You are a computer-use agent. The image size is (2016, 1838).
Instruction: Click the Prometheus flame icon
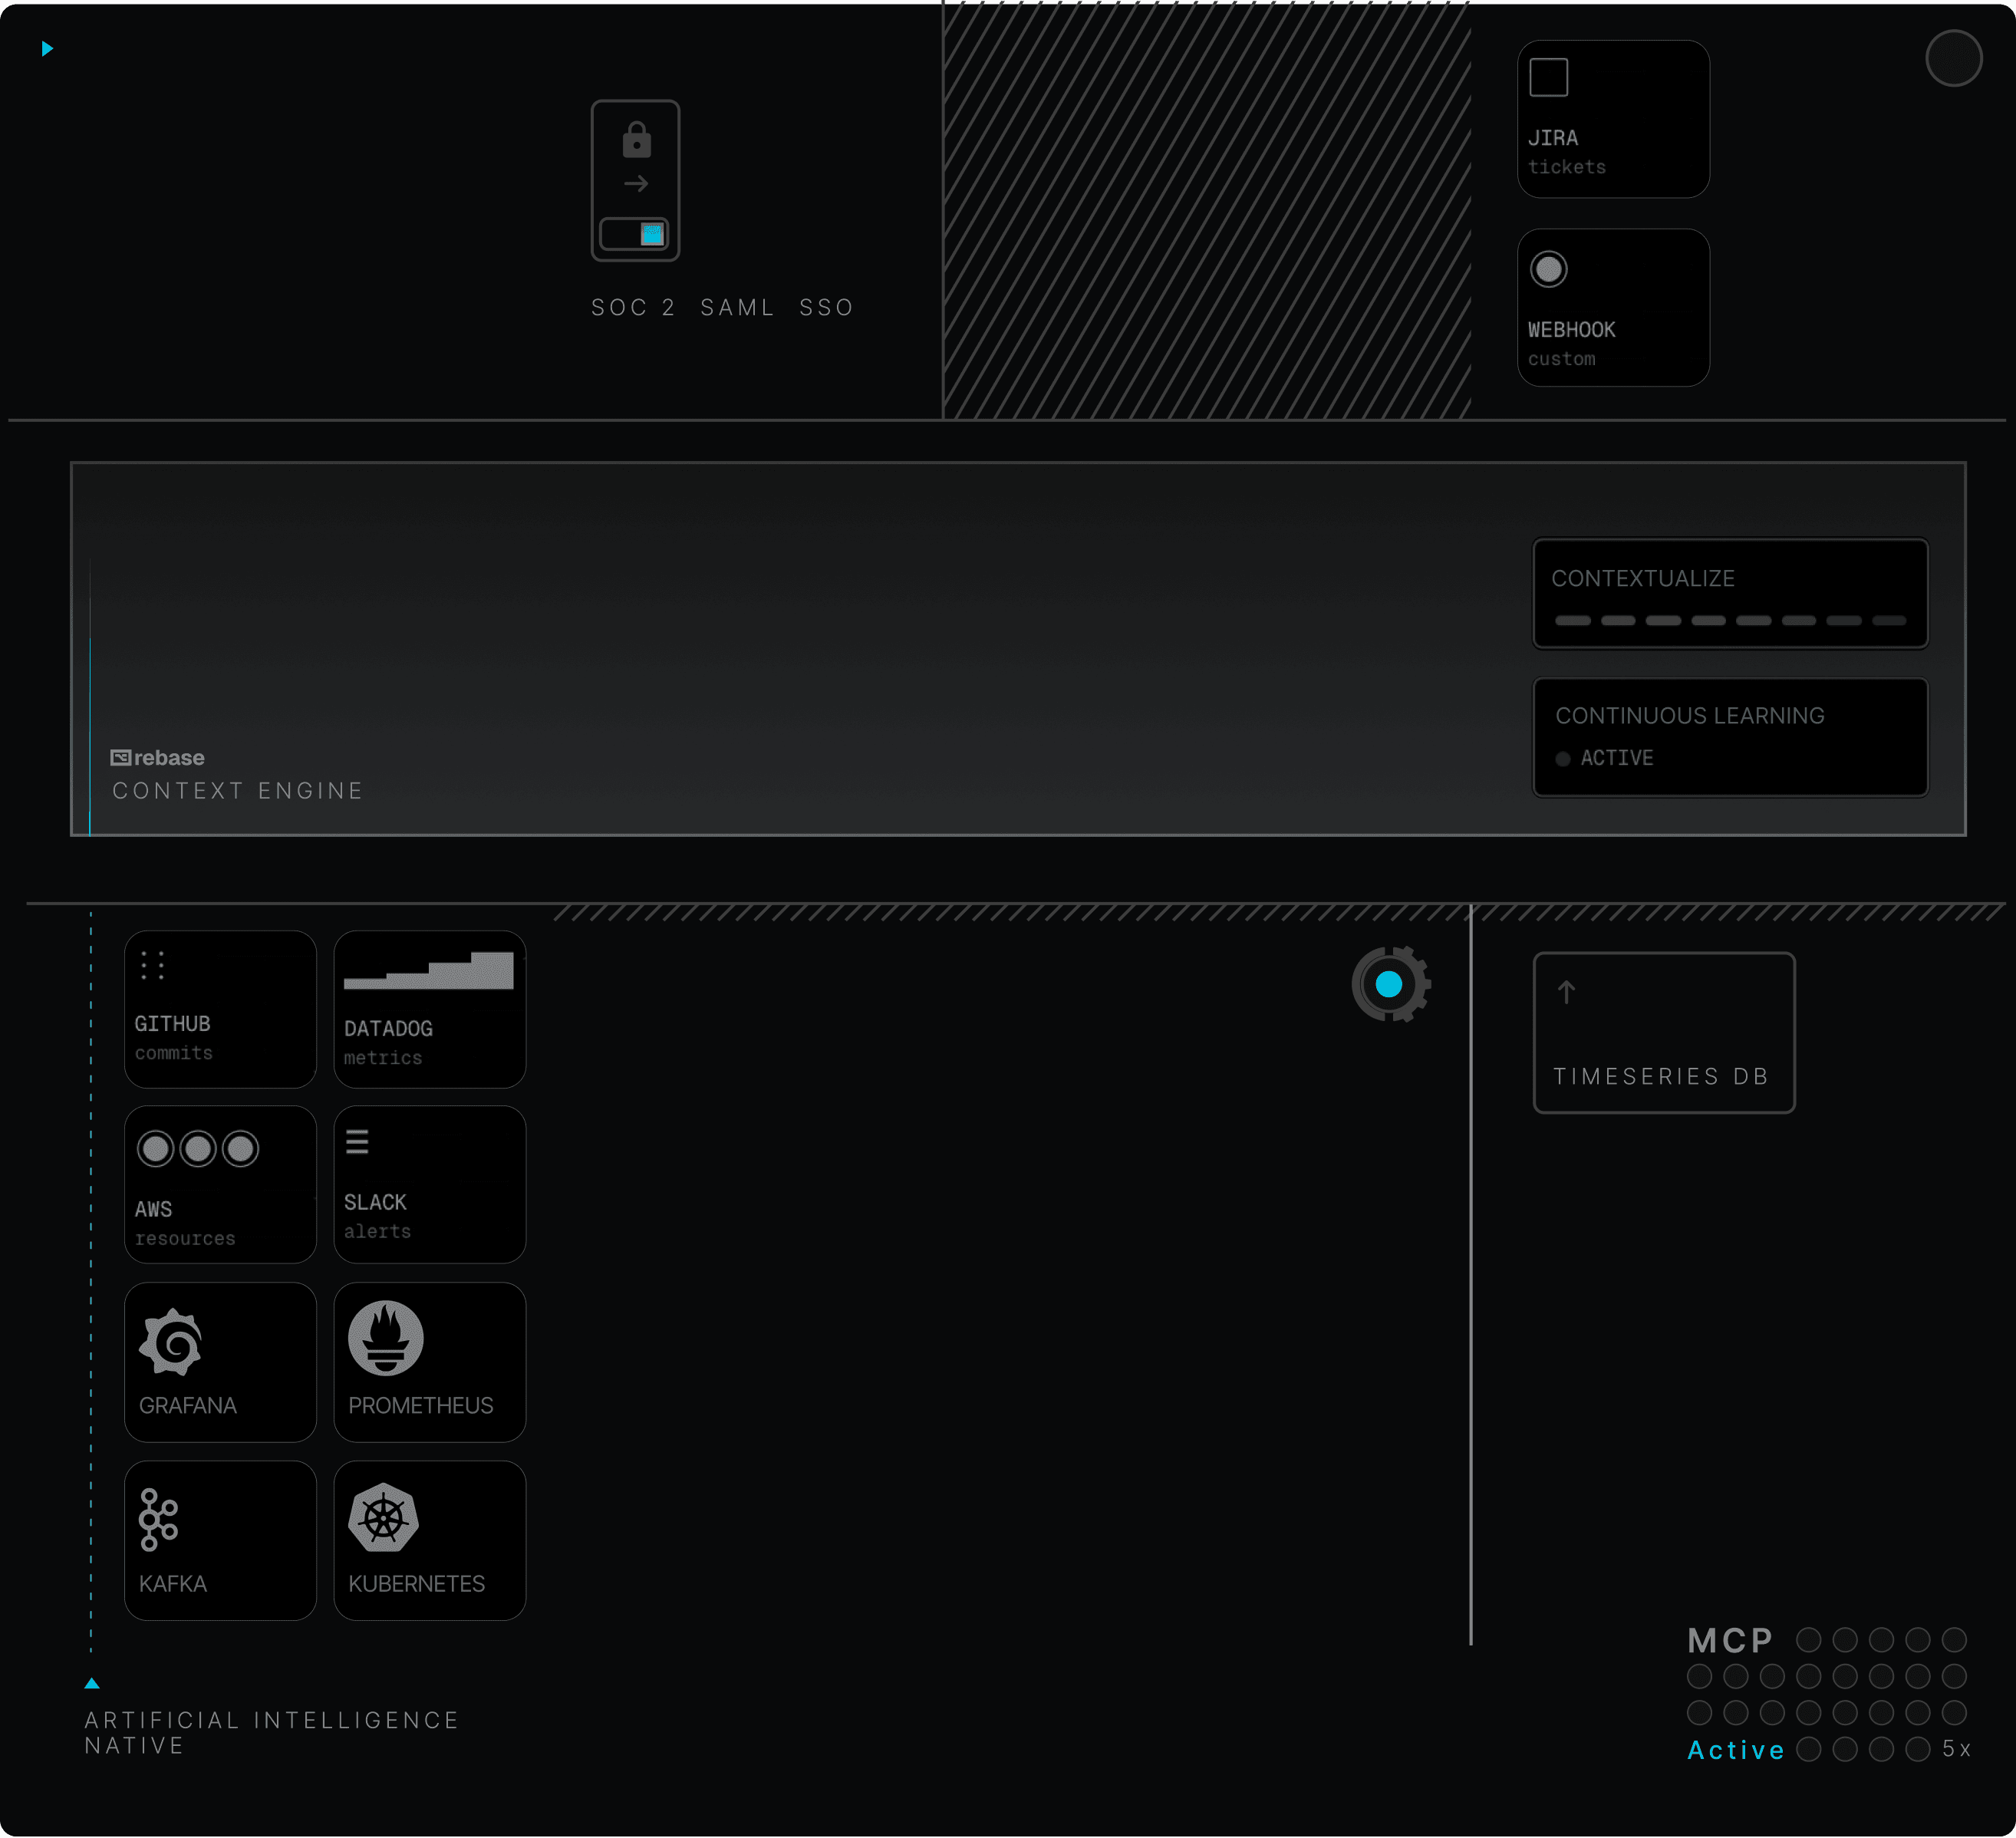[x=385, y=1338]
